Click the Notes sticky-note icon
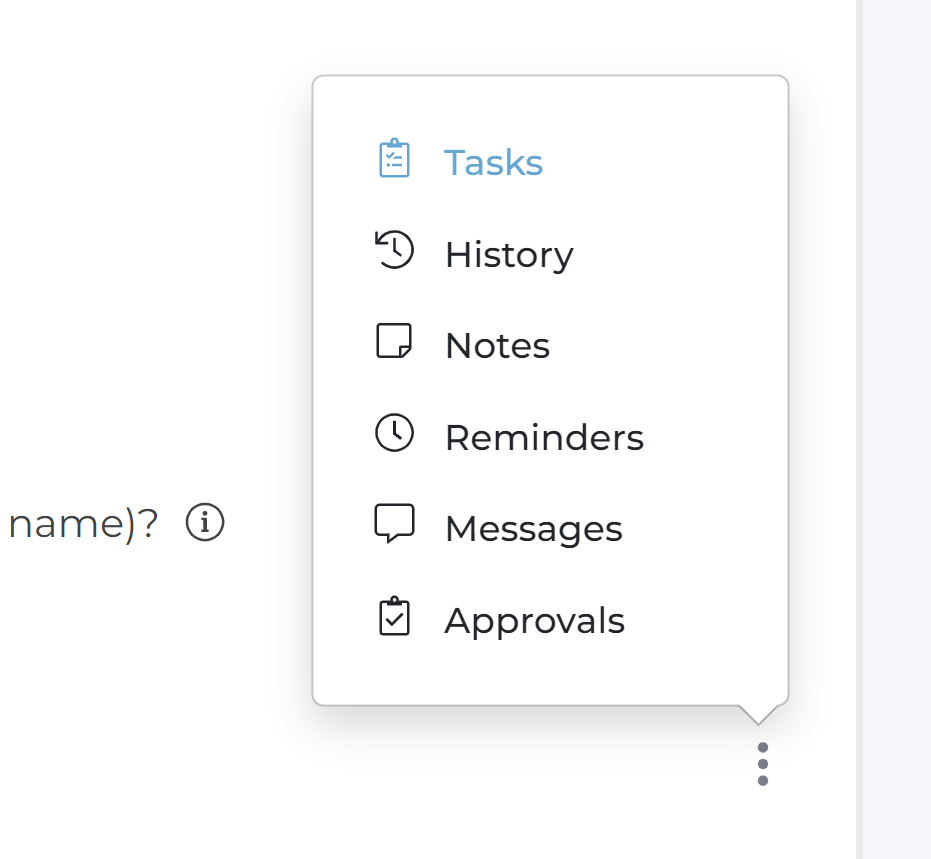The width and height of the screenshot is (931, 859). click(x=394, y=341)
